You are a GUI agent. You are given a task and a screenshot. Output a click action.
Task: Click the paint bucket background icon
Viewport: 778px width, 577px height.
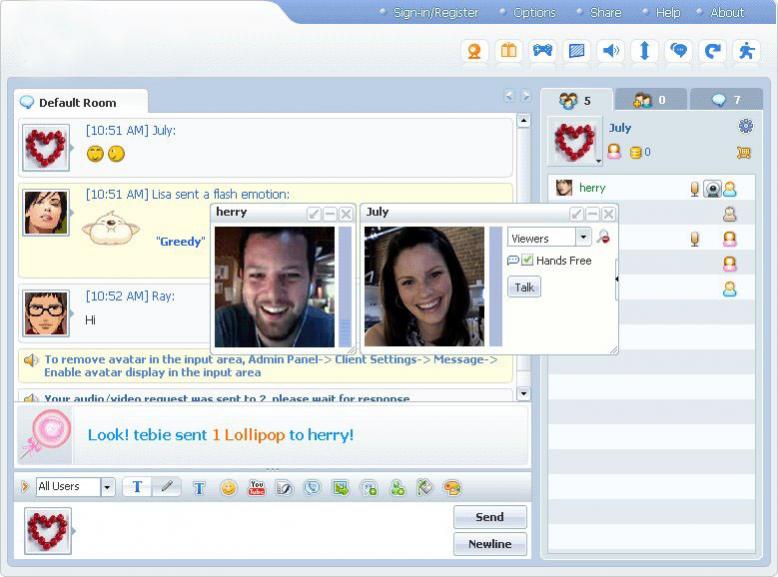pos(425,488)
